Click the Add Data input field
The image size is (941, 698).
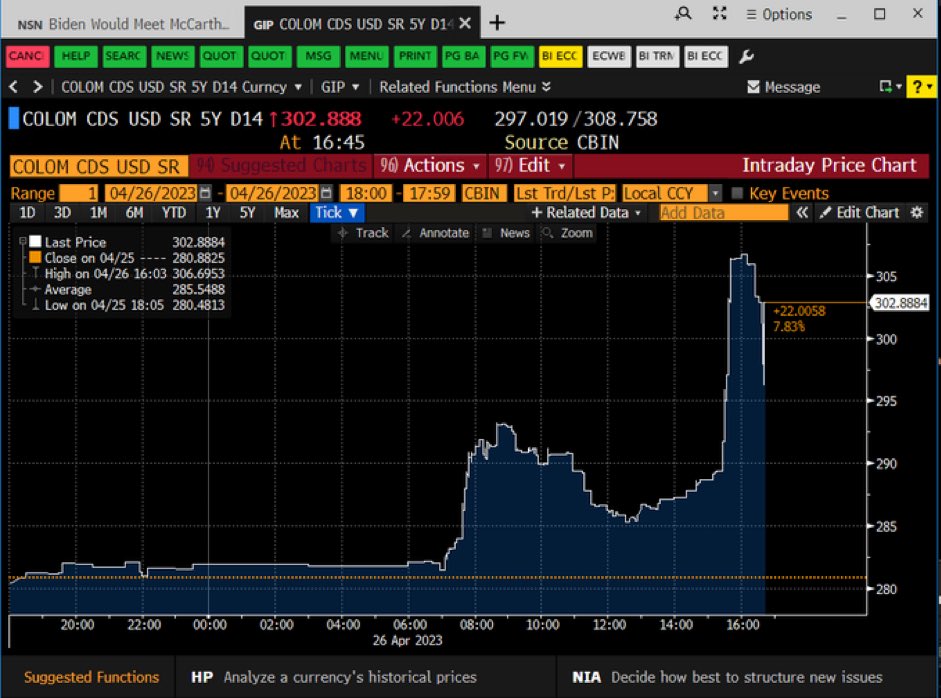coord(723,212)
